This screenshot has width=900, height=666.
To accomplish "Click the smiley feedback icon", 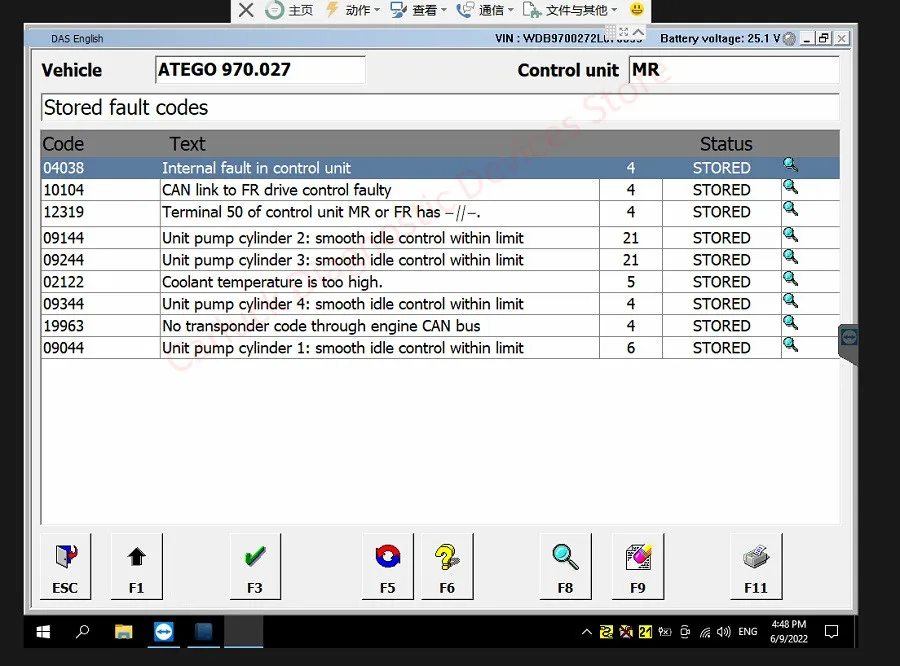I will 637,9.
